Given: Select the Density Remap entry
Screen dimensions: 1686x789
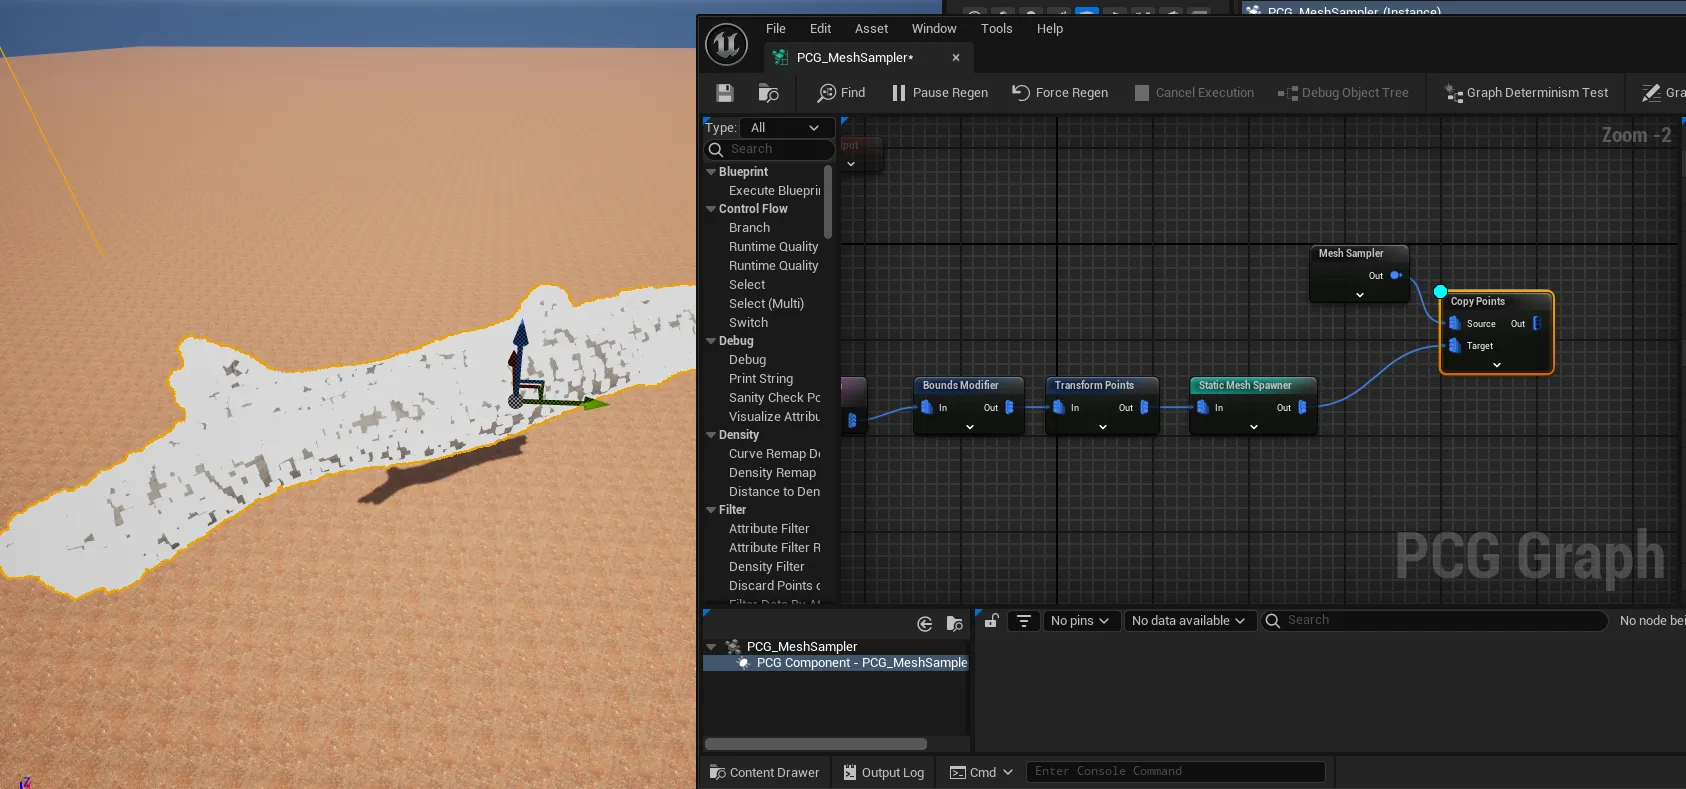Looking at the screenshot, I should click(x=772, y=473).
